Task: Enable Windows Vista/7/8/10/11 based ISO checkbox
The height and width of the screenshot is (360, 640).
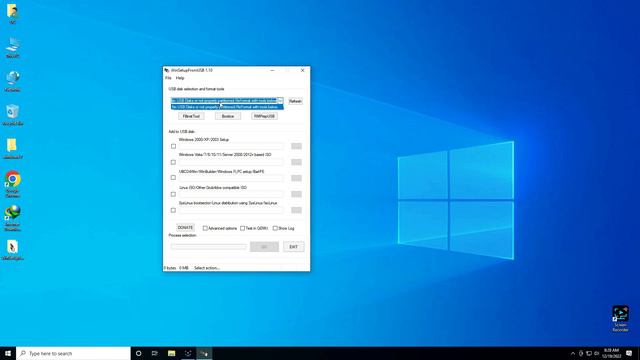Action: click(173, 162)
